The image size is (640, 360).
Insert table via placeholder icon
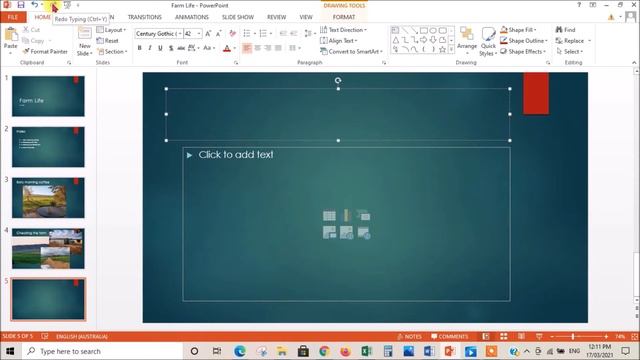pos(329,216)
